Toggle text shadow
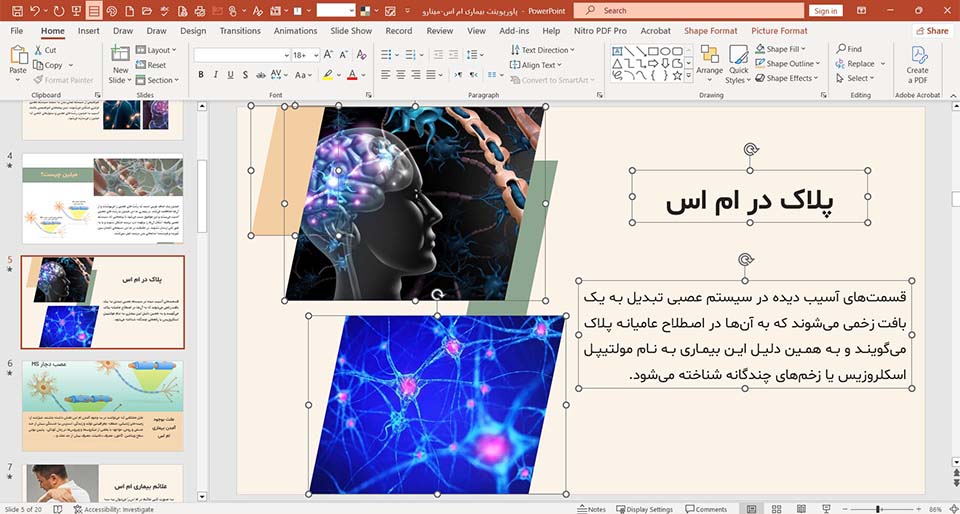960x514 pixels. (x=246, y=75)
